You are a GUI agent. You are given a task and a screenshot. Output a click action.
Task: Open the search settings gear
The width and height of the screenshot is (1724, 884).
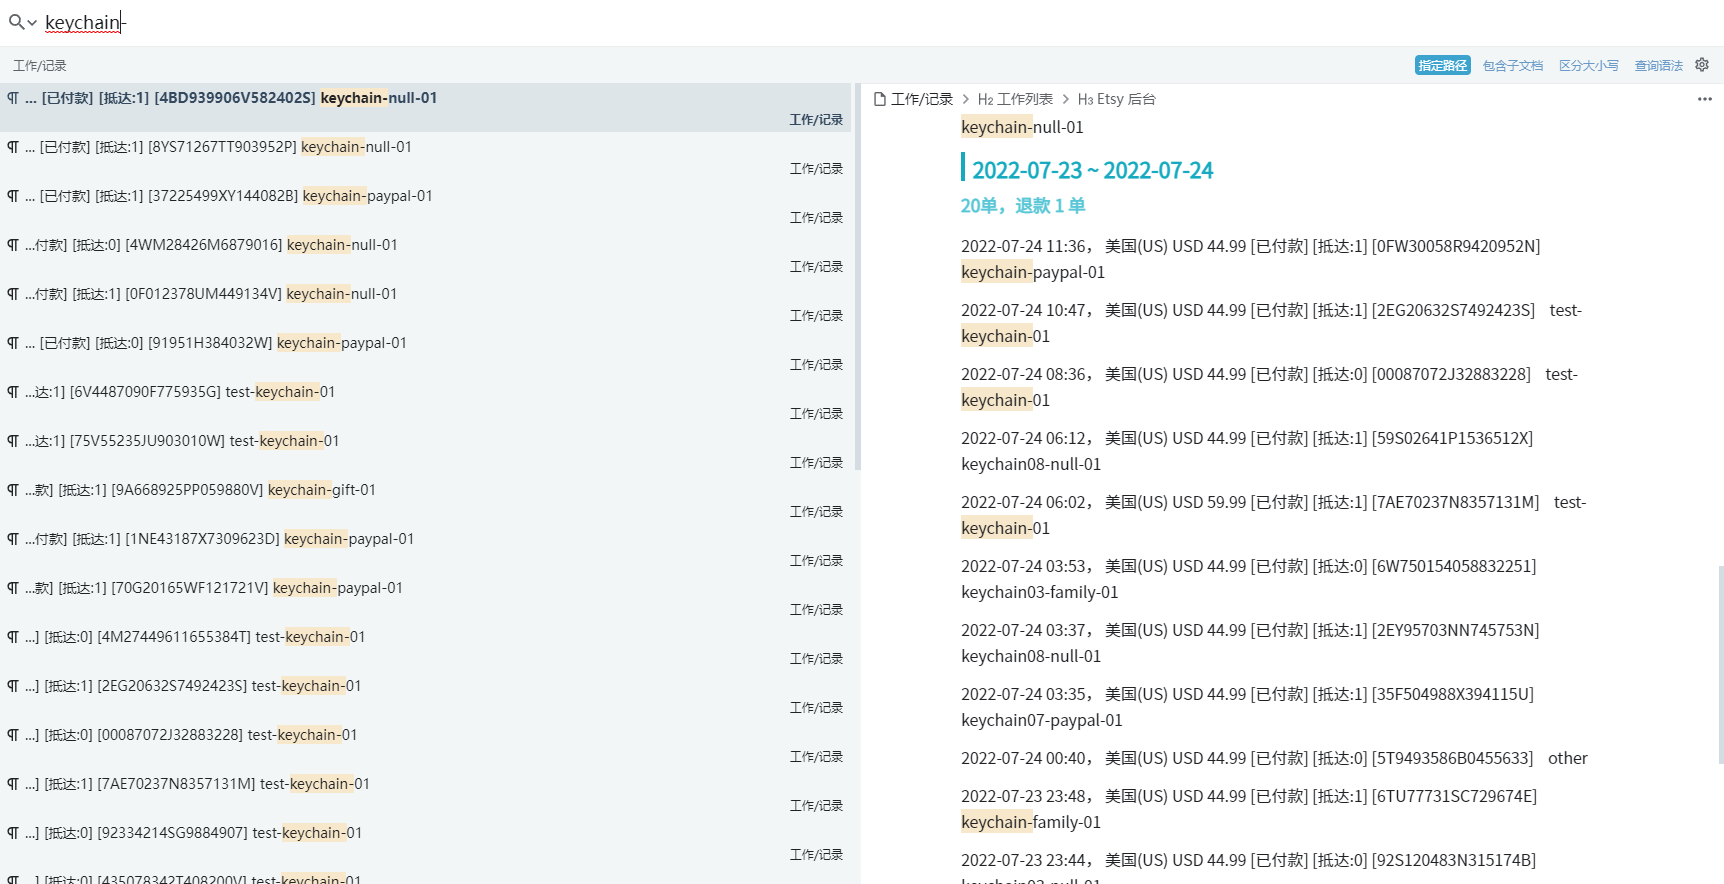[1702, 65]
